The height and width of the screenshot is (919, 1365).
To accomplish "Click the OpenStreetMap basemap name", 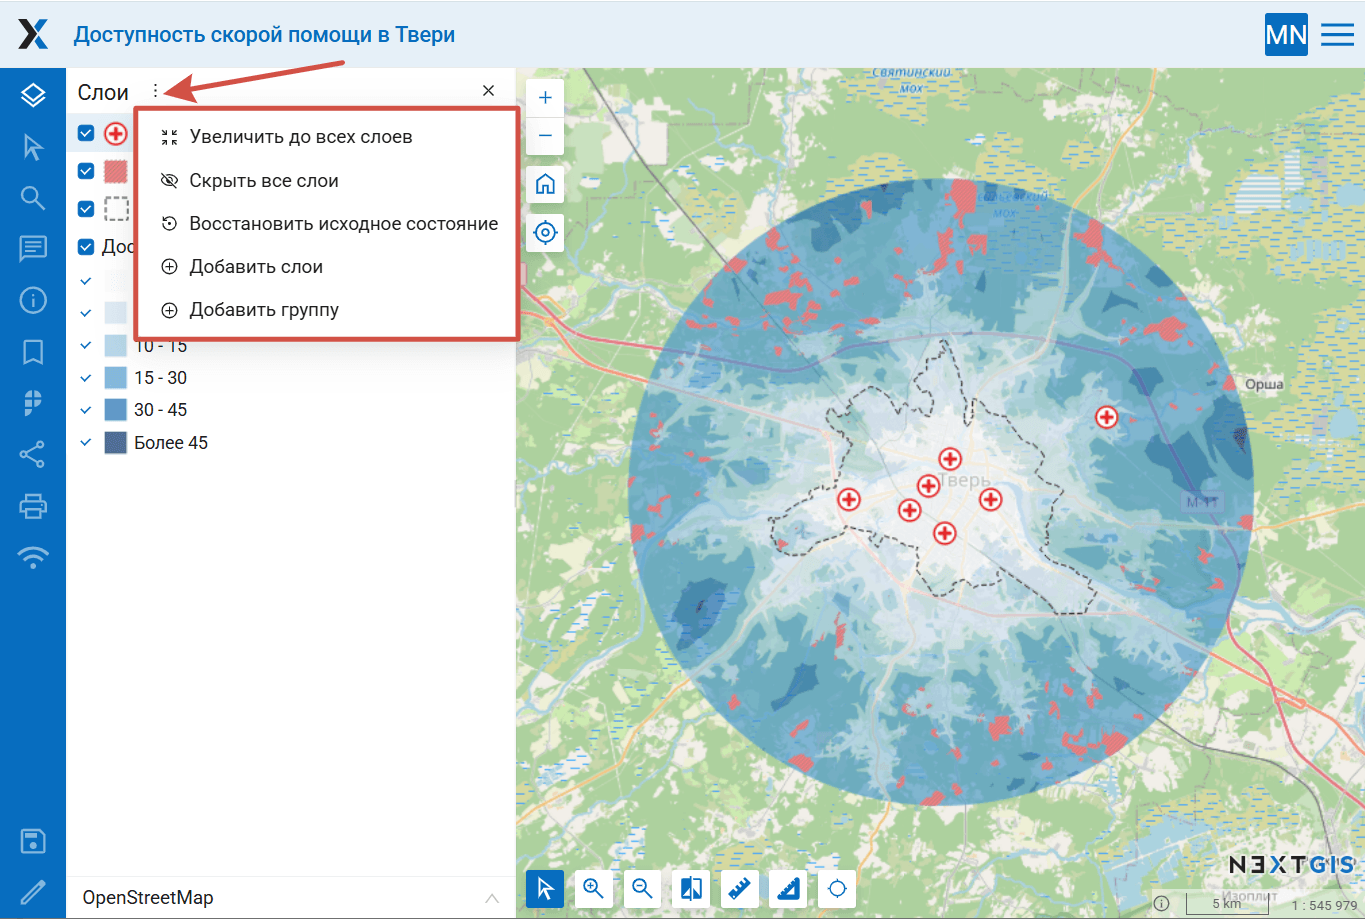I will pyautogui.click(x=148, y=898).
